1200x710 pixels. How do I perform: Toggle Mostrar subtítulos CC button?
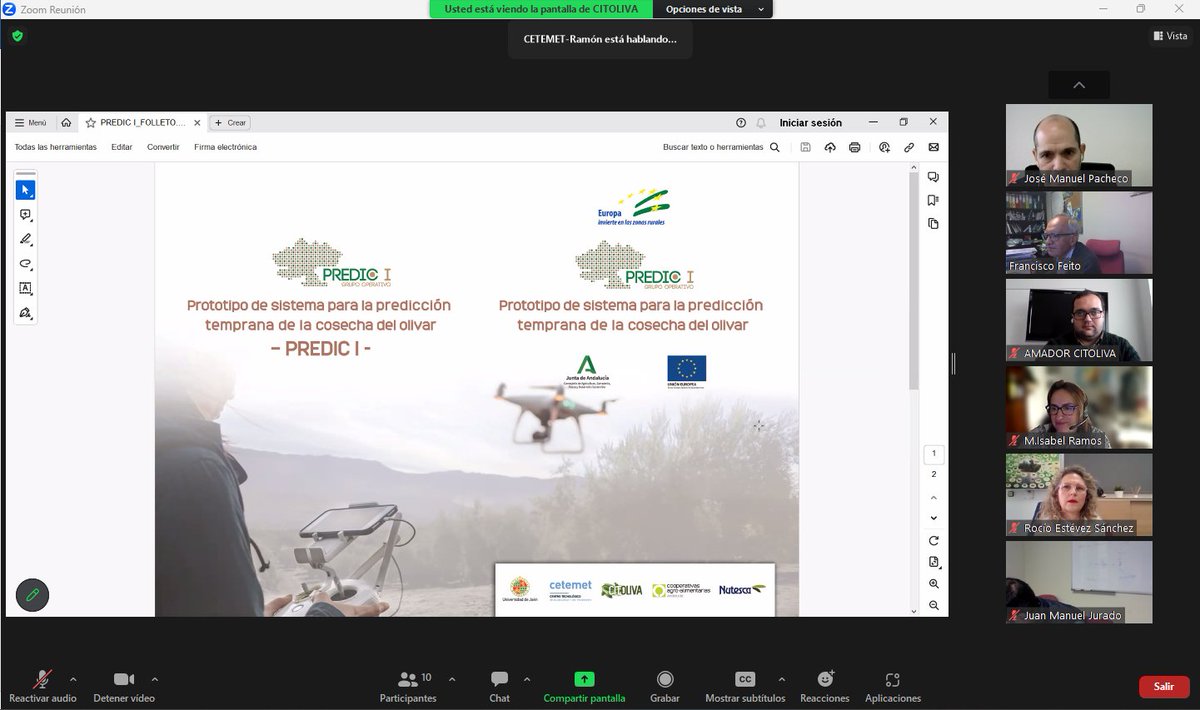[745, 686]
